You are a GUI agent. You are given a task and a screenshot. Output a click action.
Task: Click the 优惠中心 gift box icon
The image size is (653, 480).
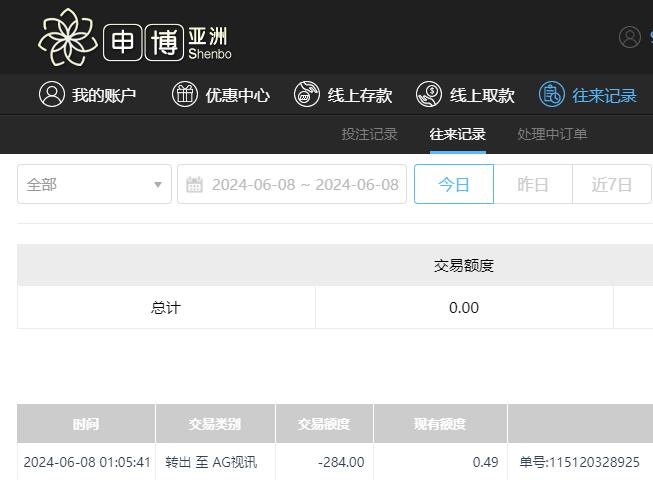pos(185,94)
